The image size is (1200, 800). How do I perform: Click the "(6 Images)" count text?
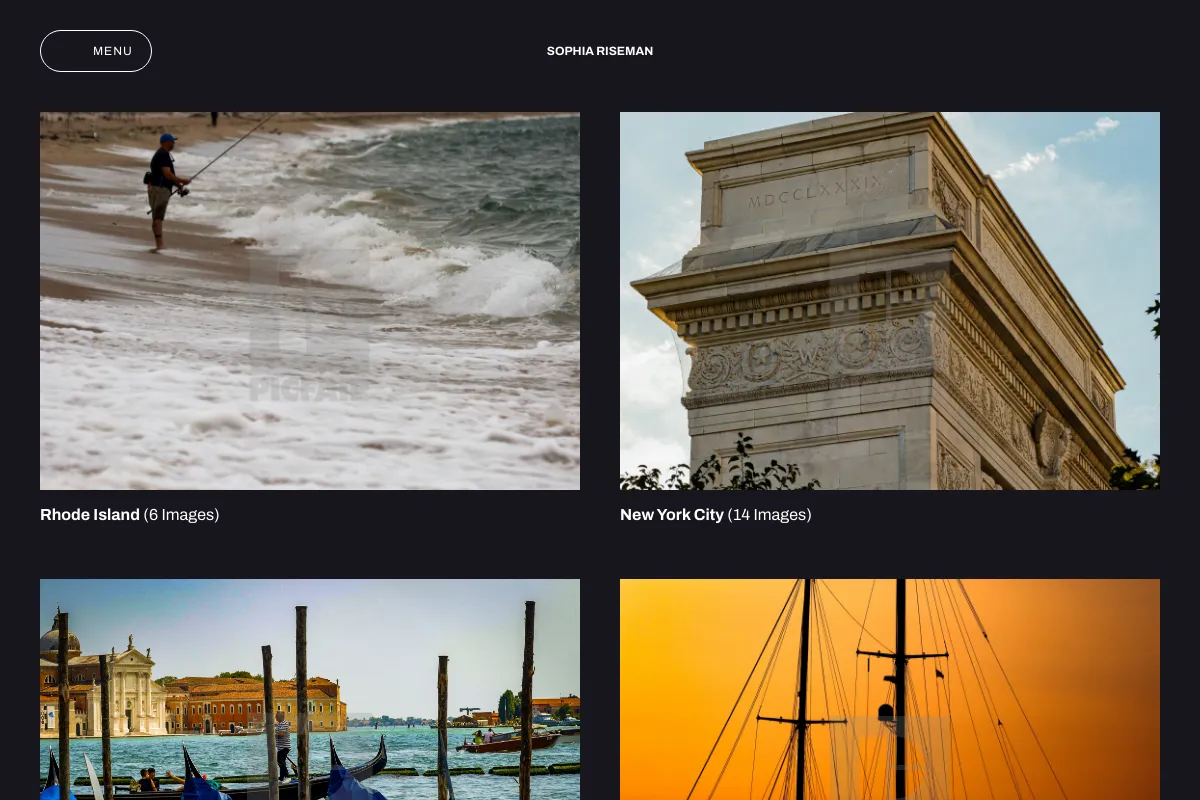181,515
